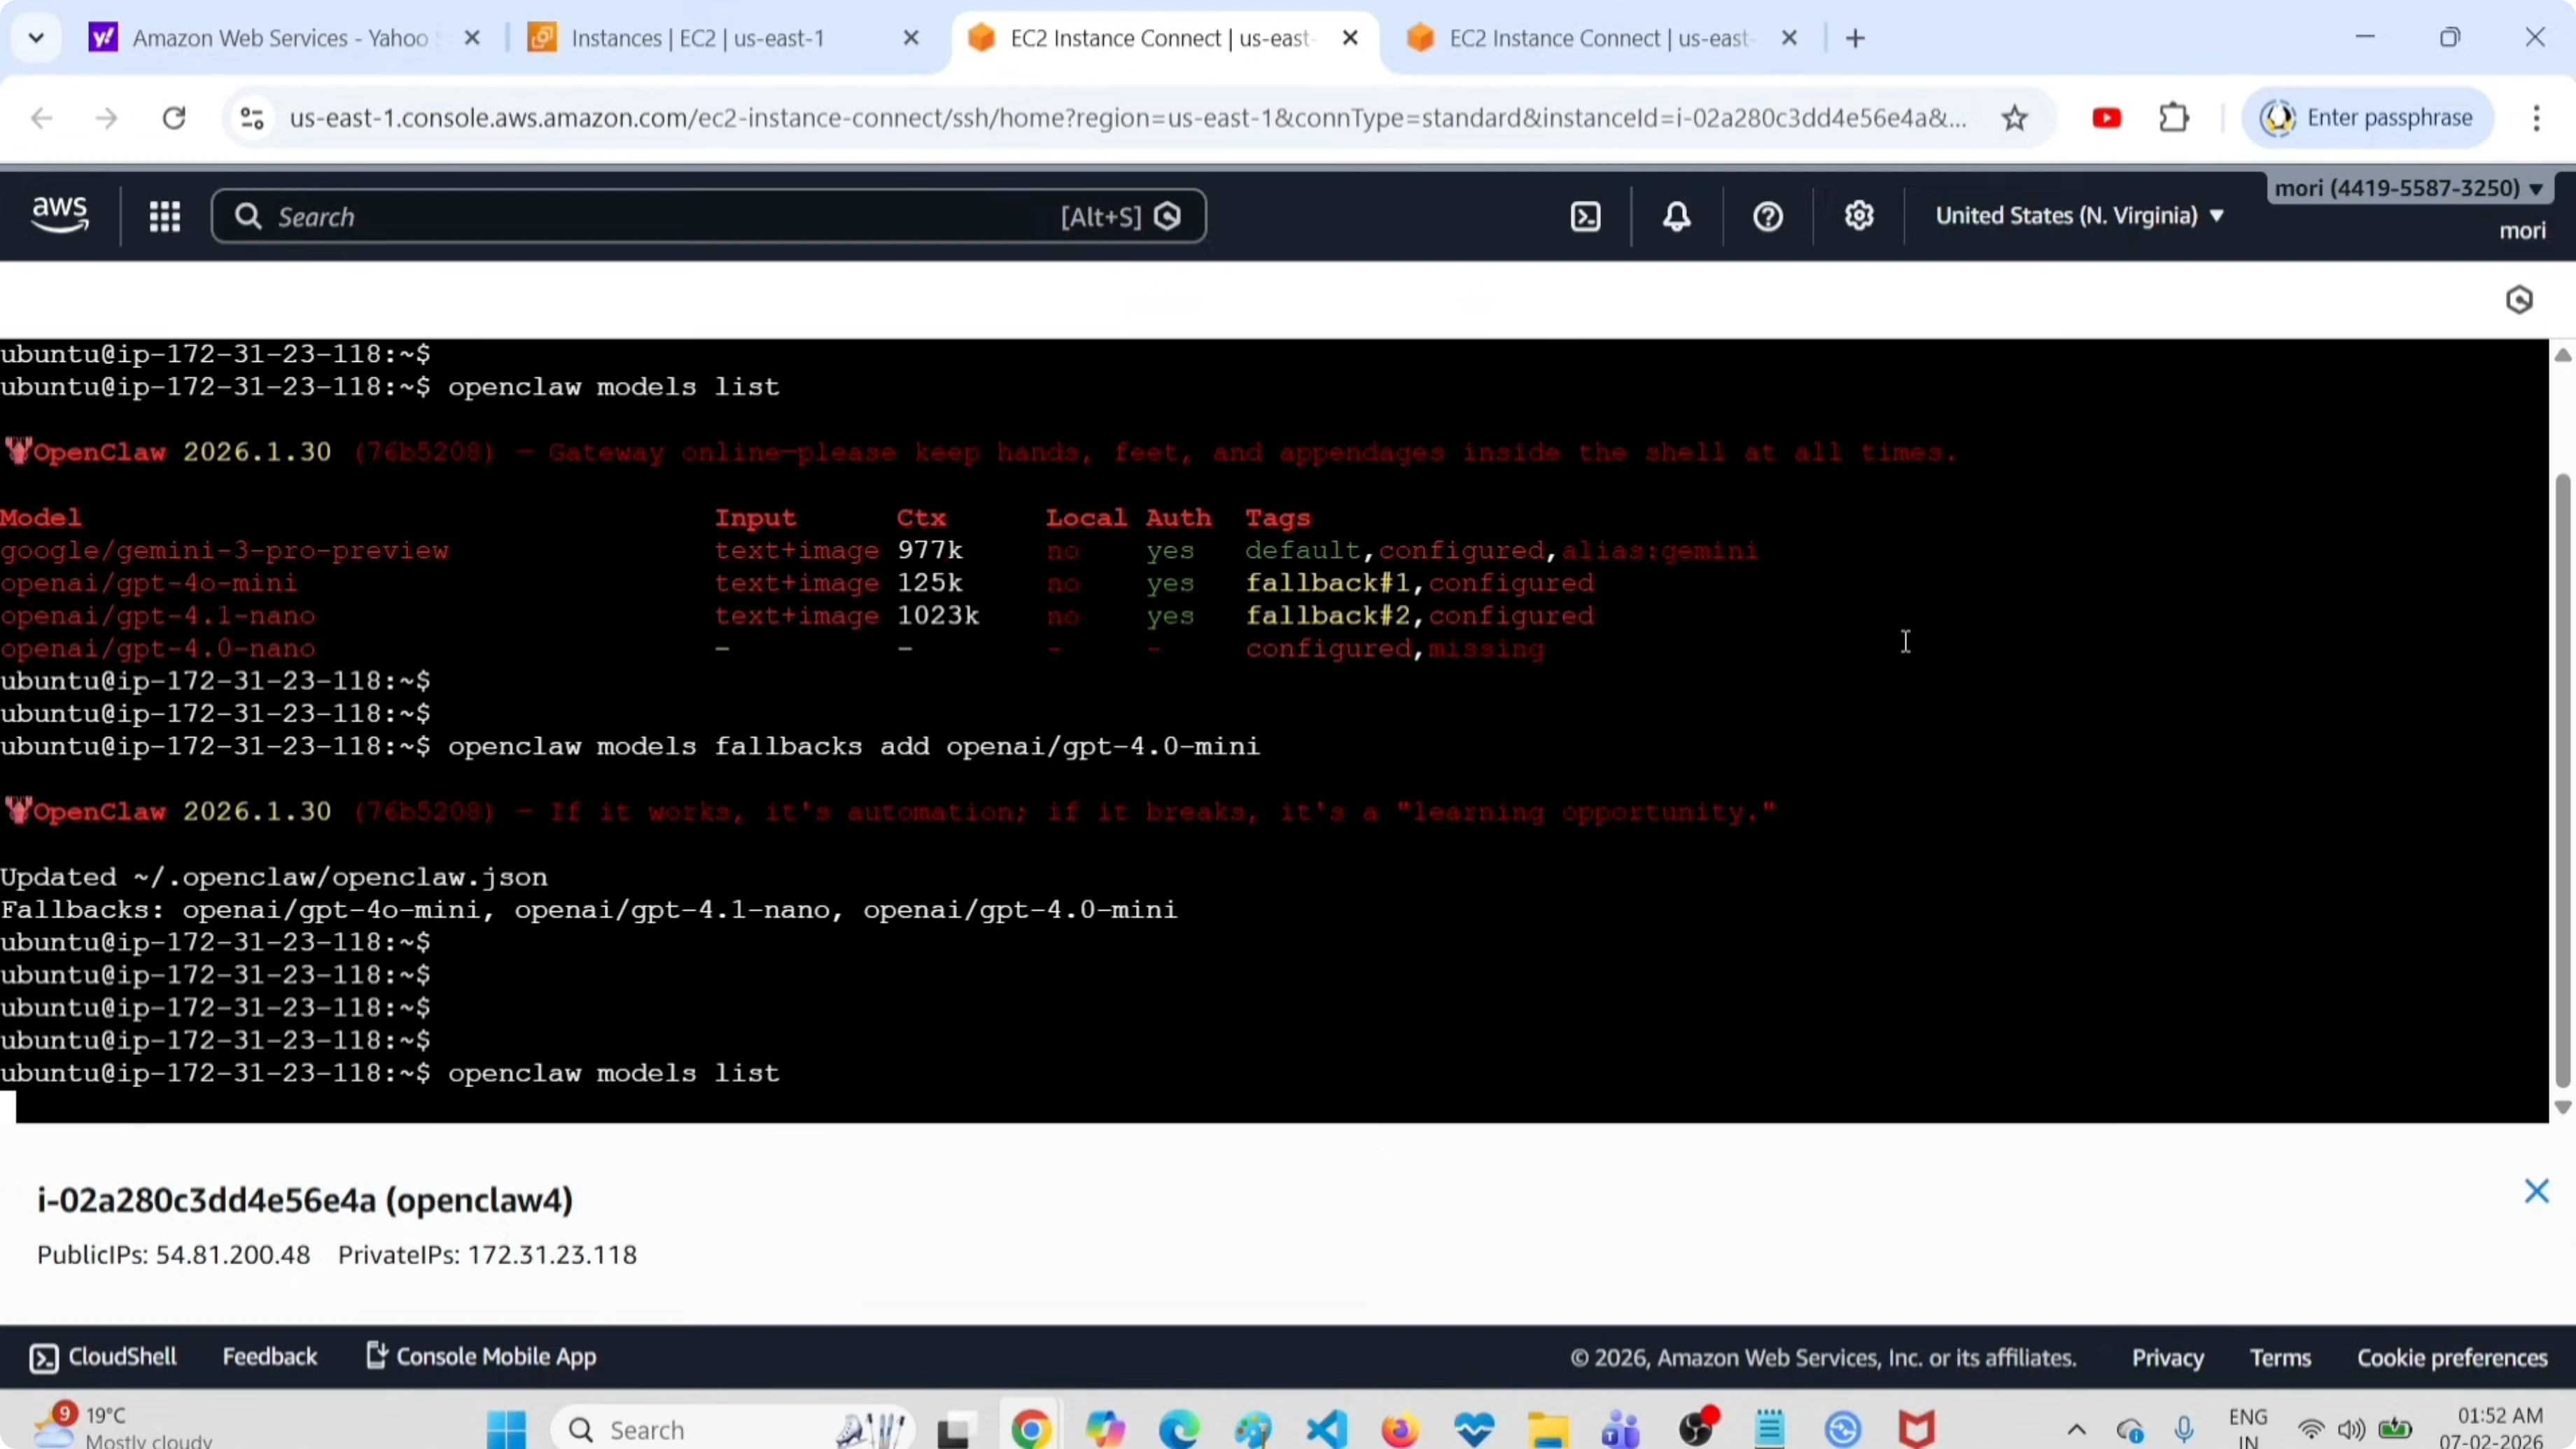Expand the United States (N. Virginia) region dropdown
2576x1449 pixels.
[2079, 216]
